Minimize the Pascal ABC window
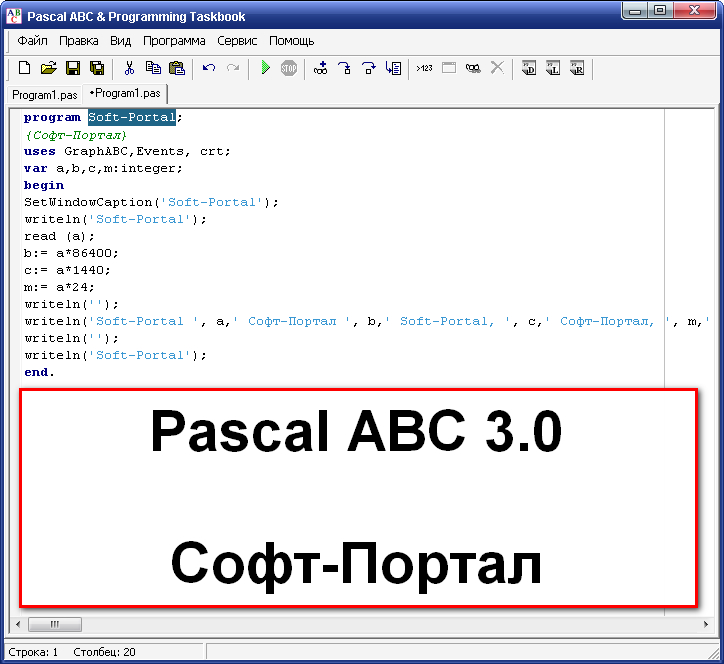The width and height of the screenshot is (724, 664). (635, 10)
